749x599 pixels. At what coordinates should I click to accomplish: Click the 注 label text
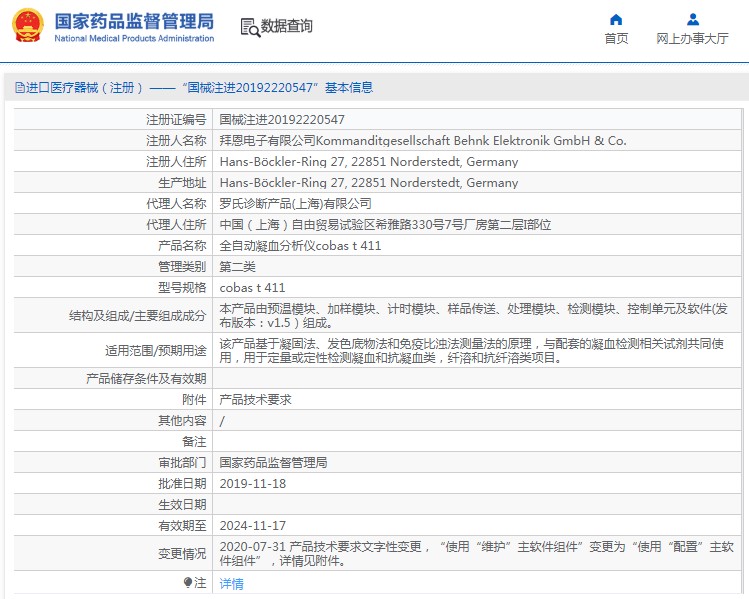click(200, 583)
